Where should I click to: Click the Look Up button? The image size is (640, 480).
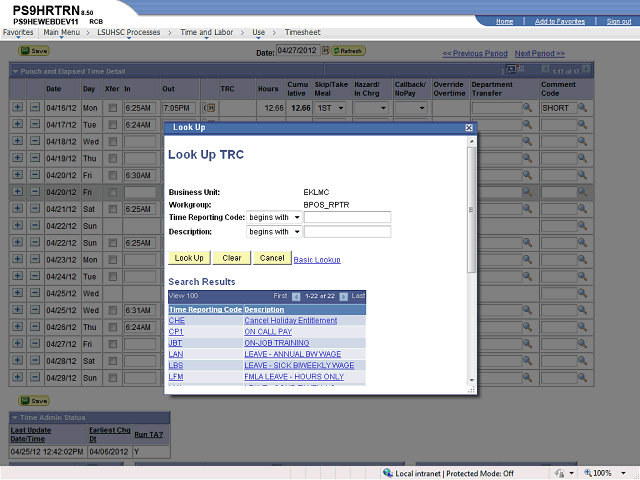189,258
